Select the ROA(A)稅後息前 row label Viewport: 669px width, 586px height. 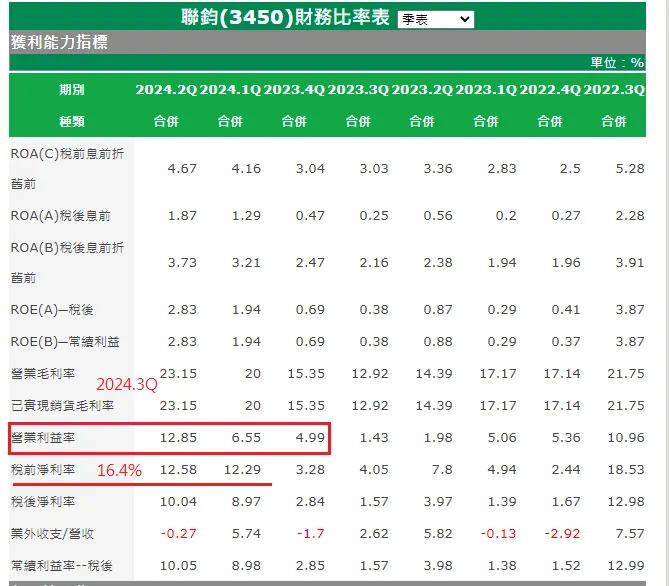tap(61, 216)
